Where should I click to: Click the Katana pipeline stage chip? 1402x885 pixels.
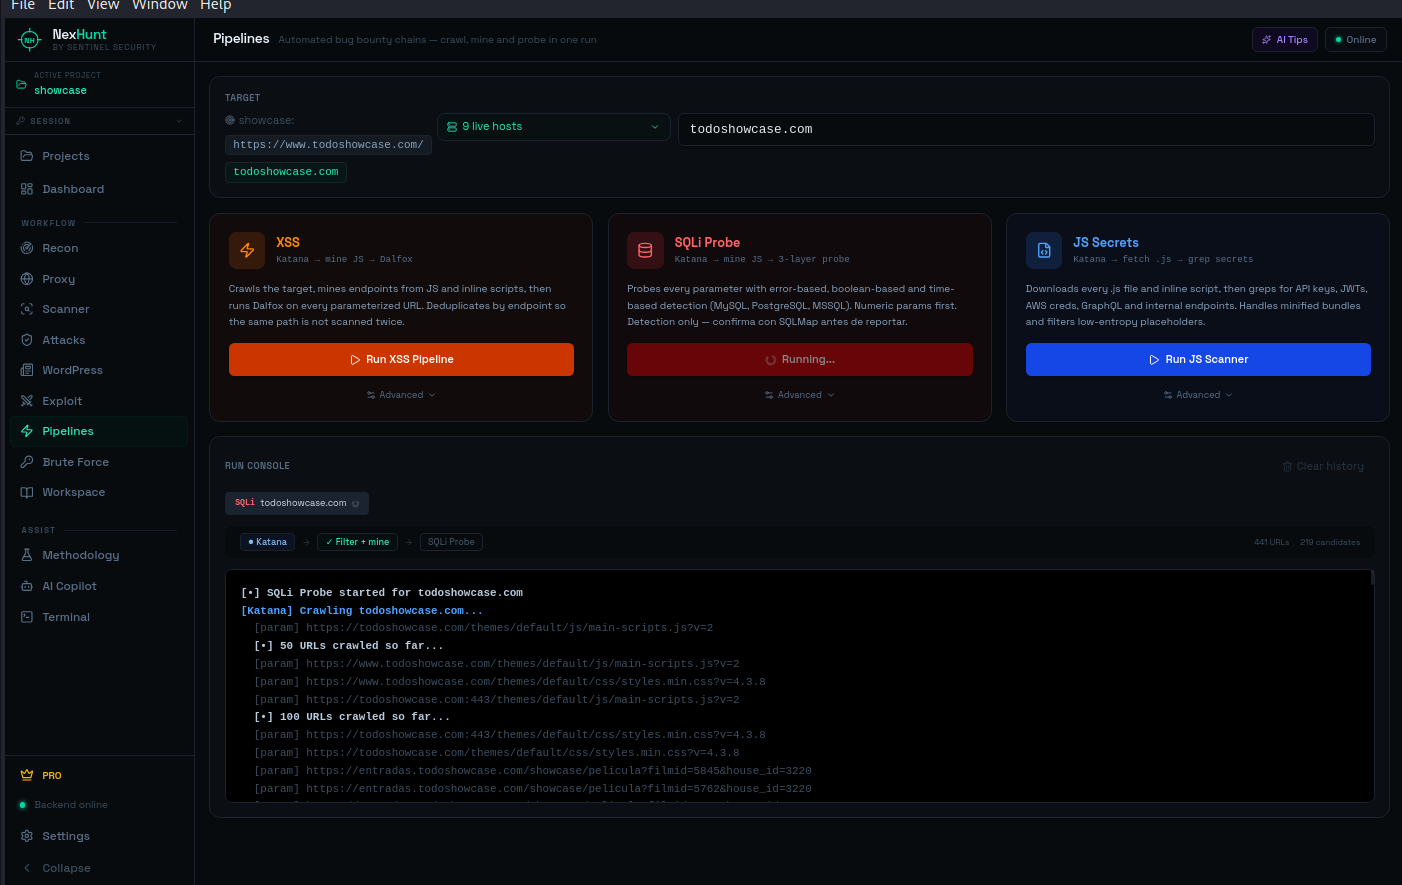click(267, 542)
